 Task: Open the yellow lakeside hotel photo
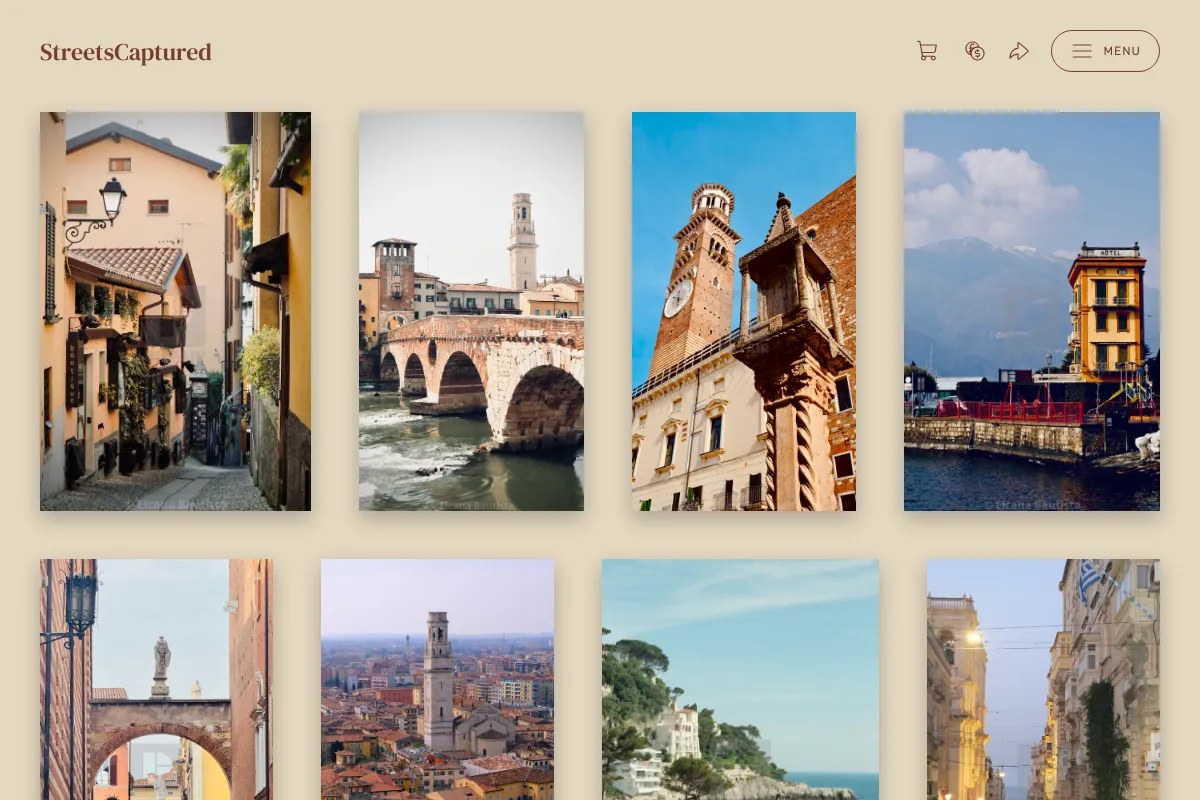point(1032,311)
